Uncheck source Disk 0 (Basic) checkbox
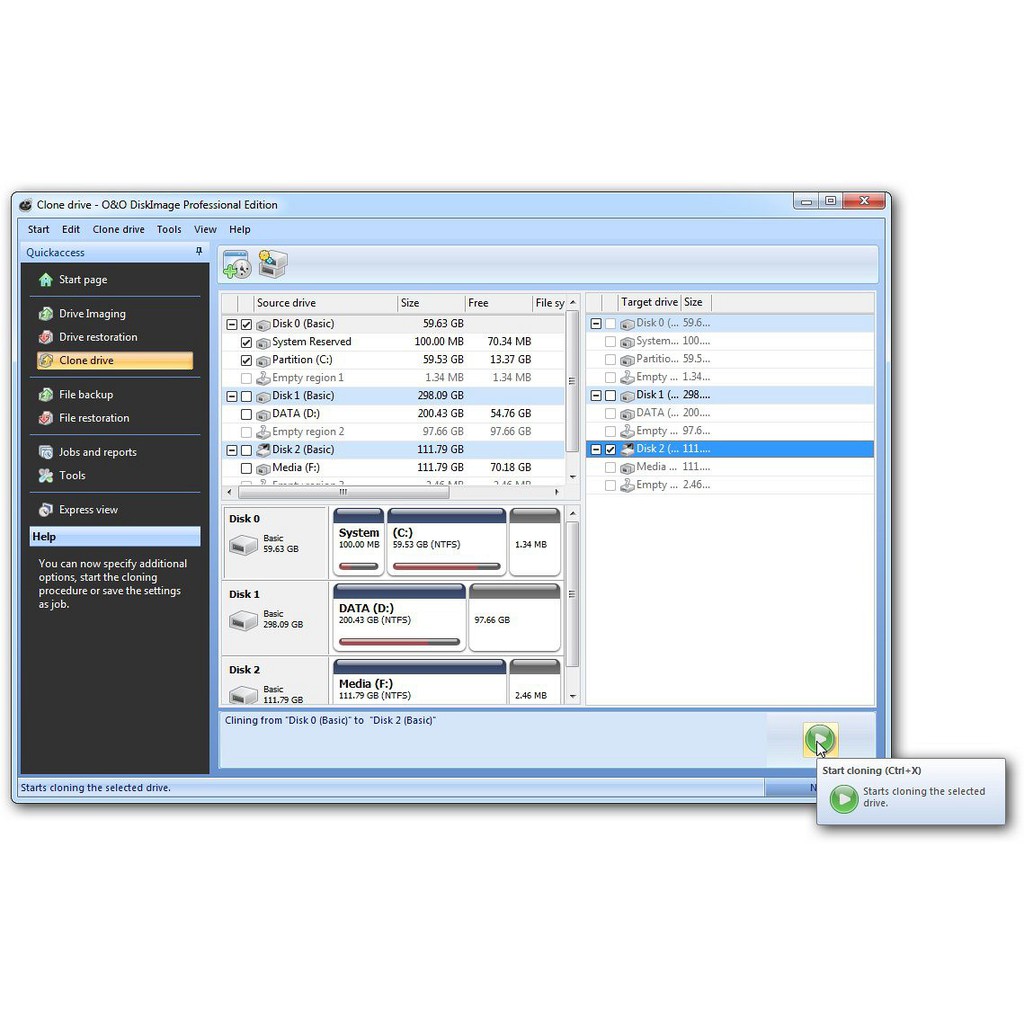Screen dimensions: 1024x1024 (246, 325)
